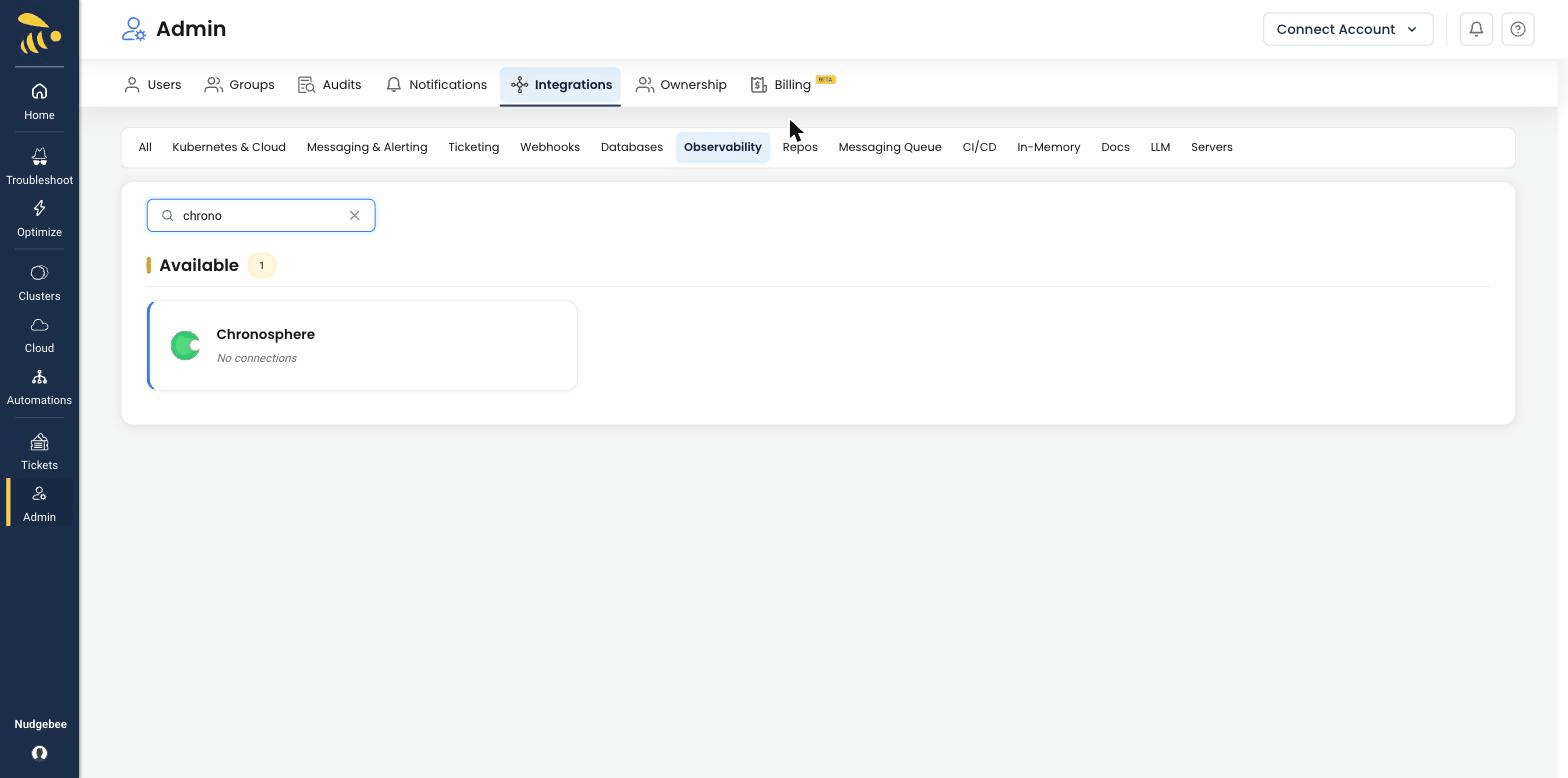Focus the integration search field

click(261, 215)
